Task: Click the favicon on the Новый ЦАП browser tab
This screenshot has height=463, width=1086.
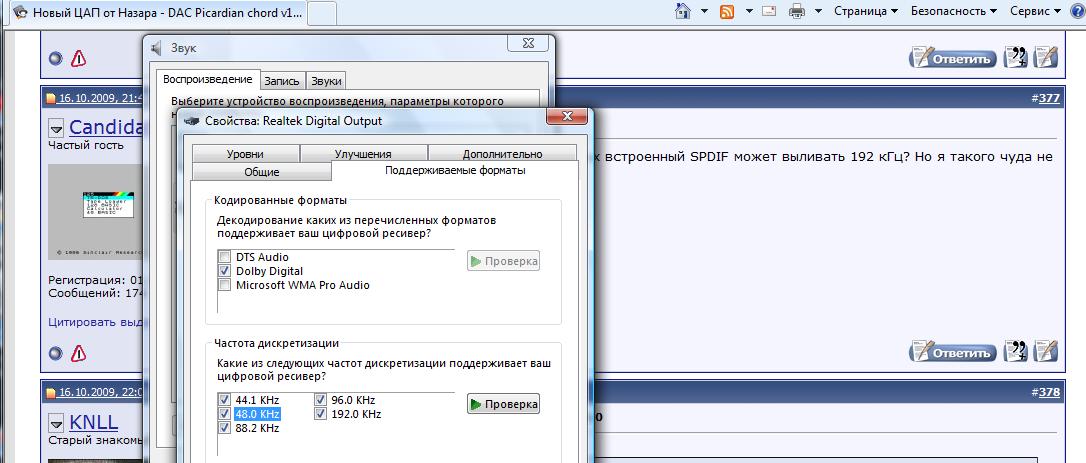Action: (21, 12)
